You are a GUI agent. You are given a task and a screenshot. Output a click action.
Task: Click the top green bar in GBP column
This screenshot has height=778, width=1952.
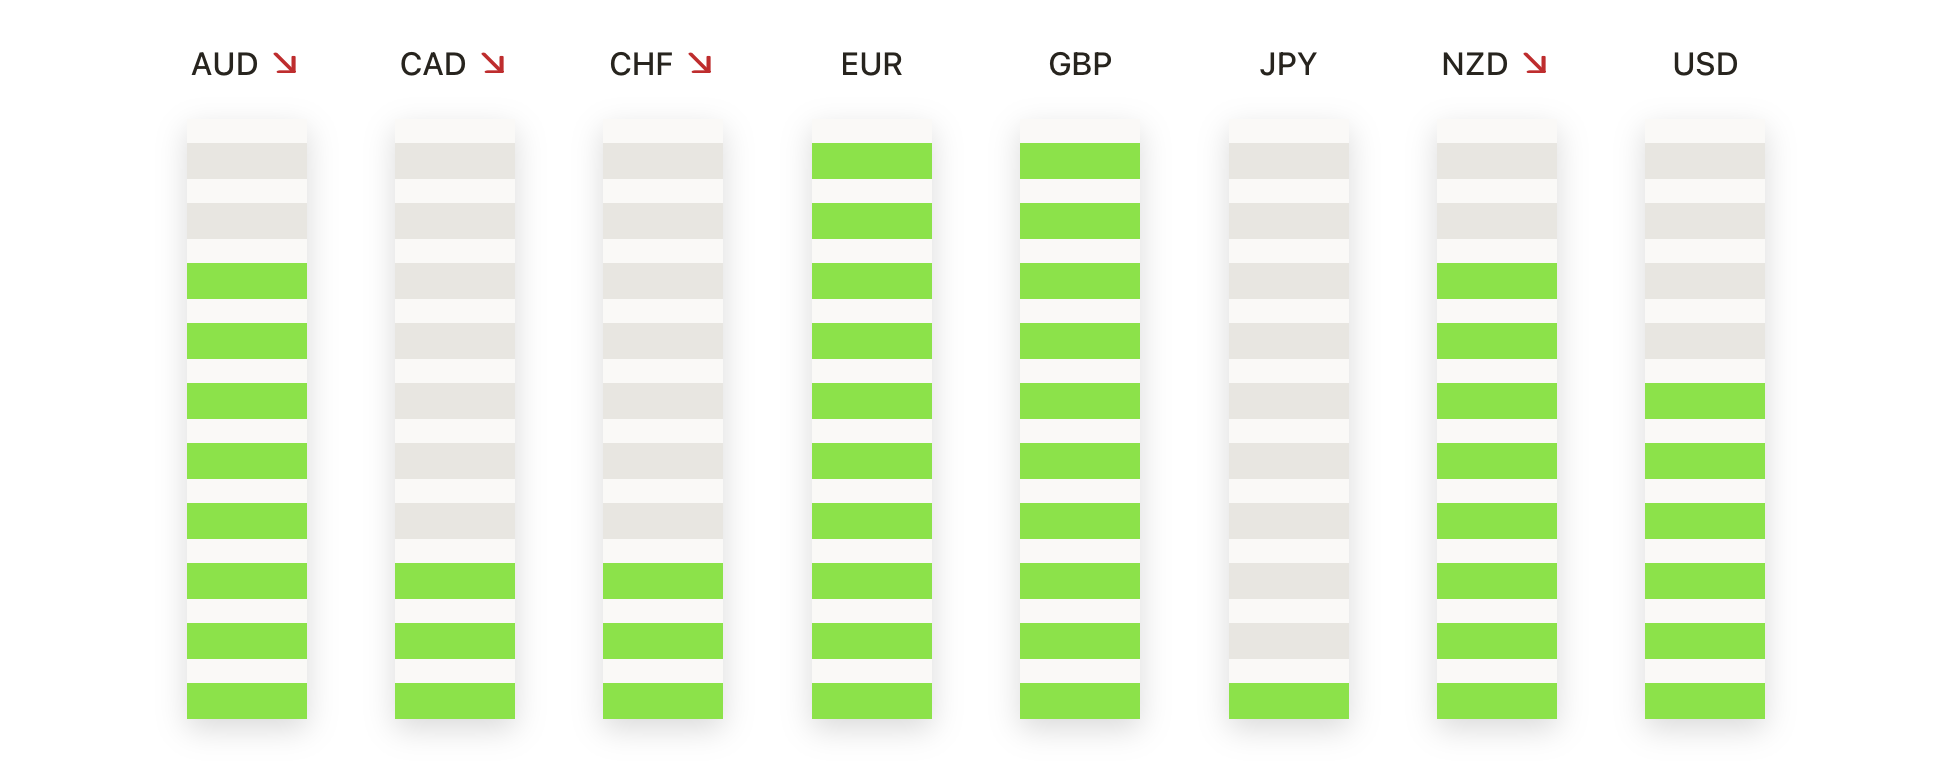click(1080, 161)
